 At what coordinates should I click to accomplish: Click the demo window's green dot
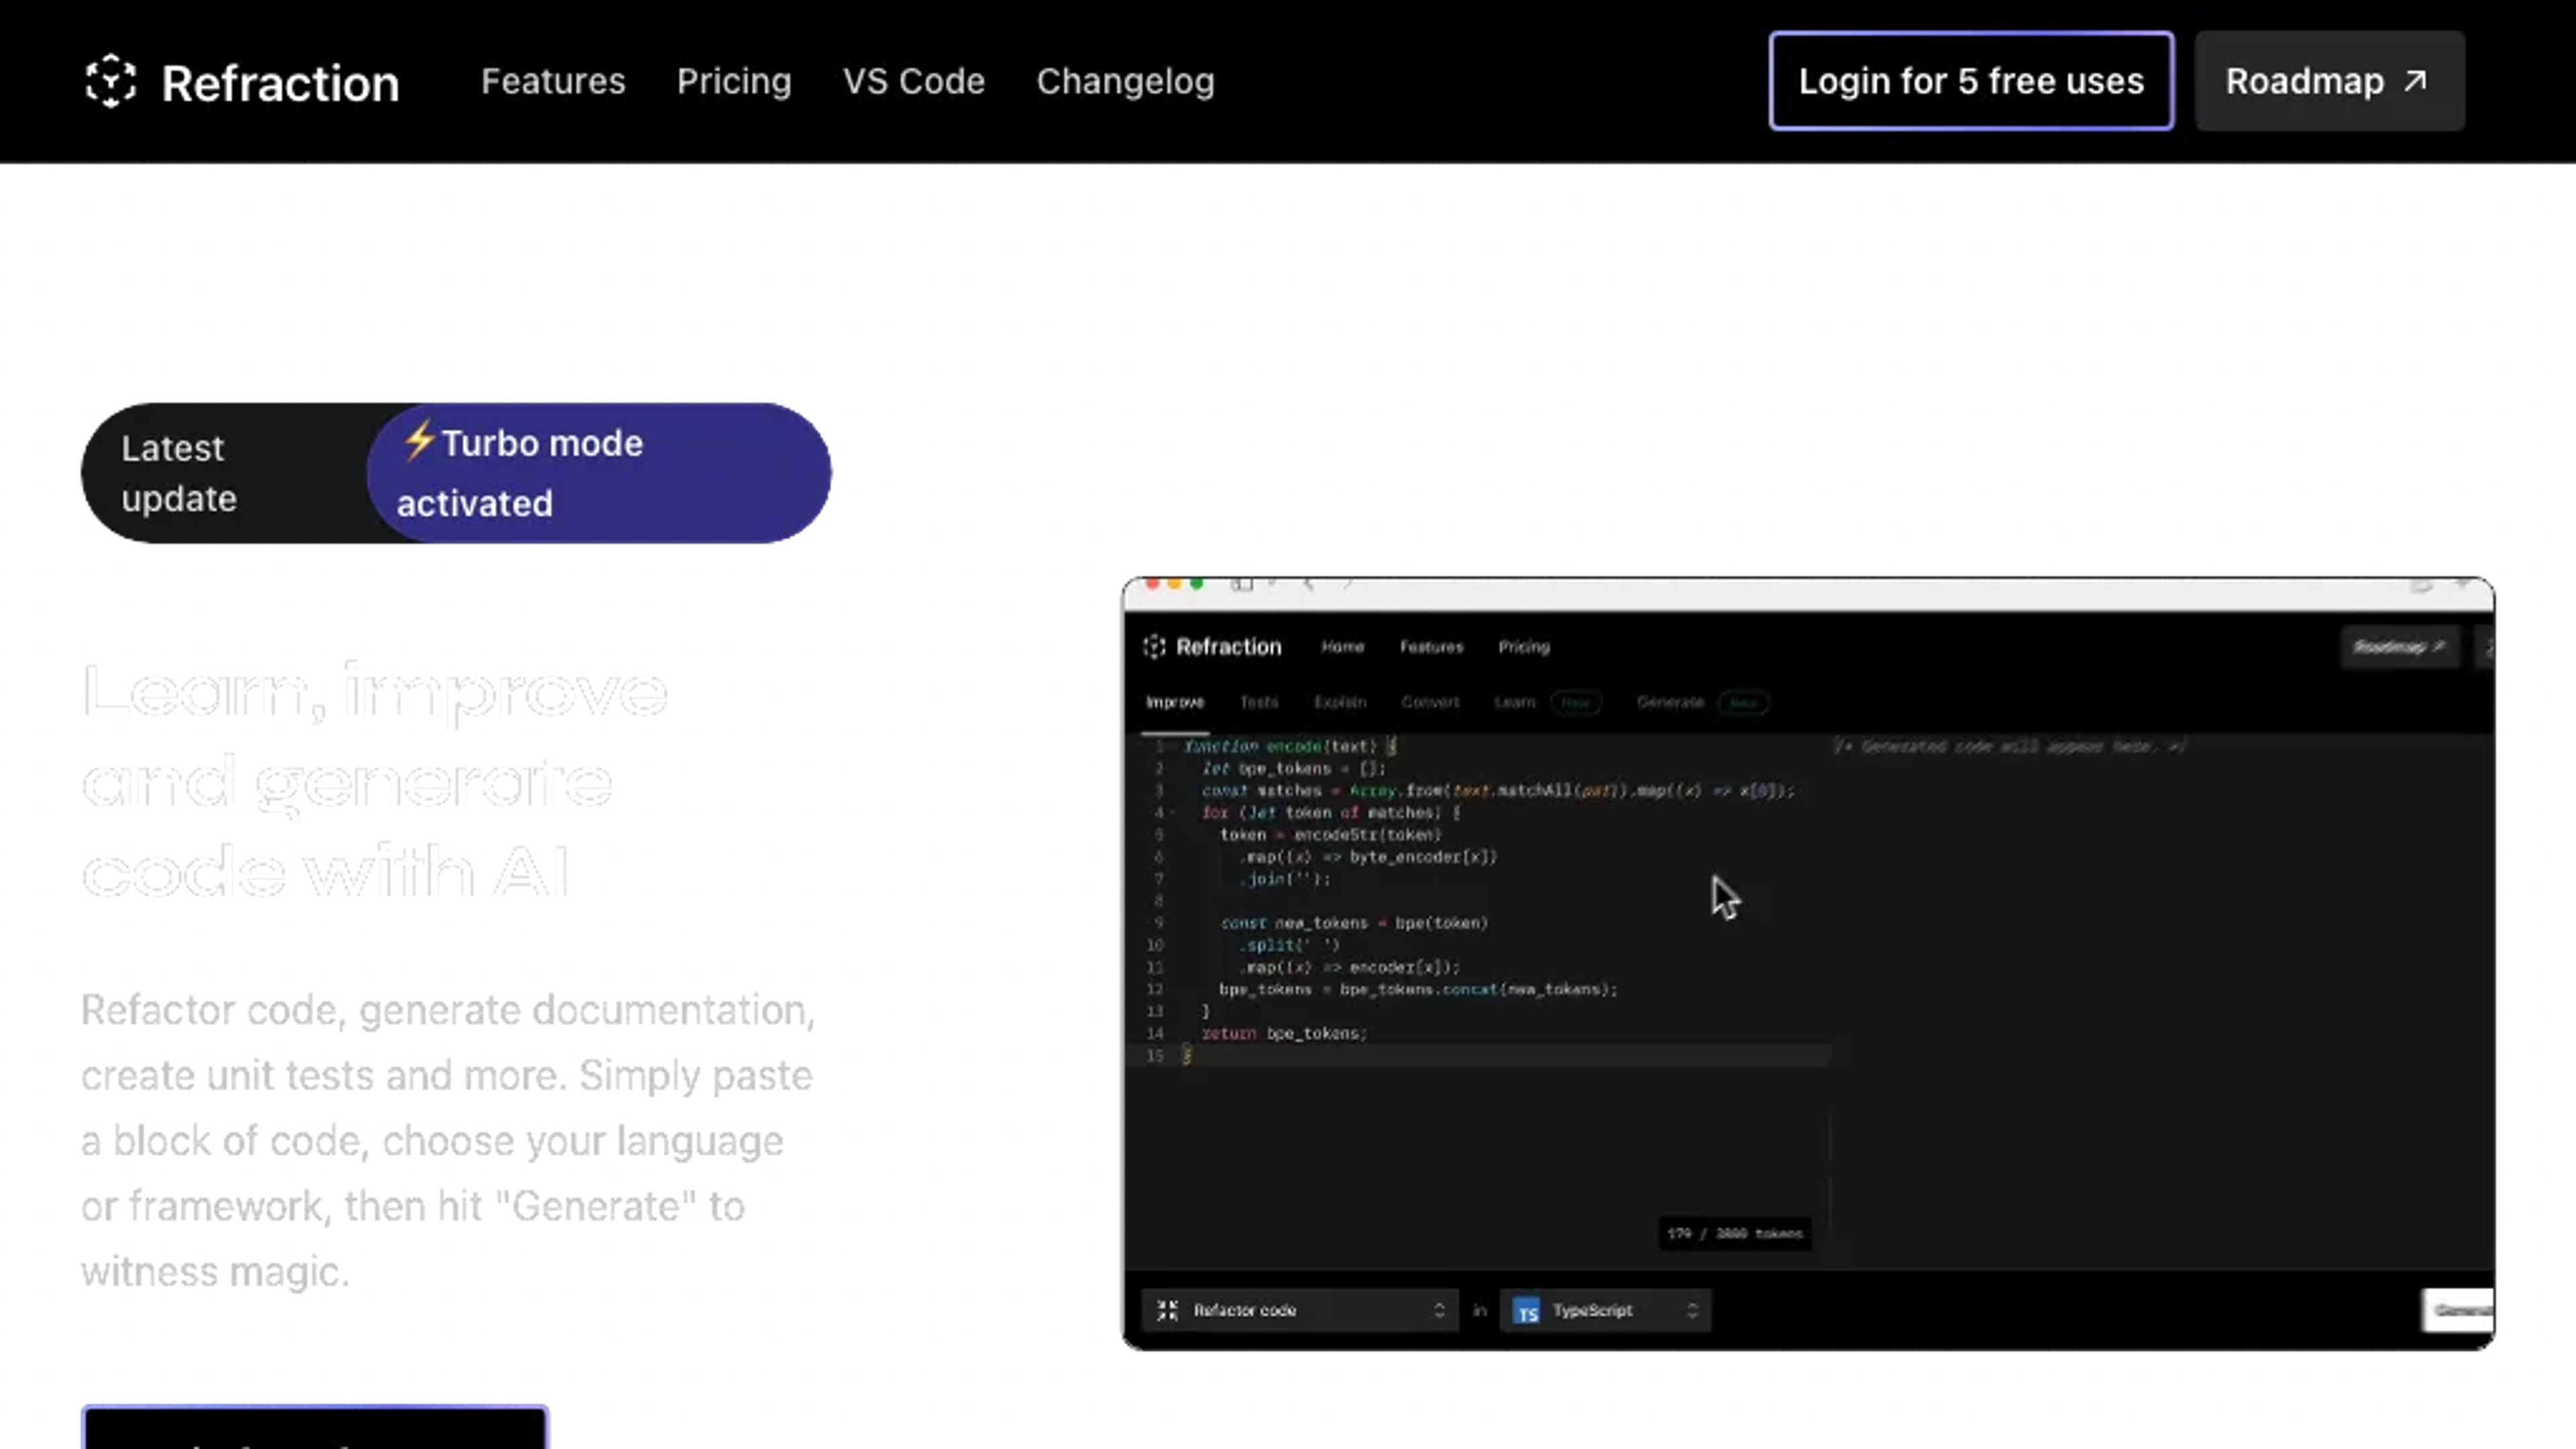point(1196,584)
